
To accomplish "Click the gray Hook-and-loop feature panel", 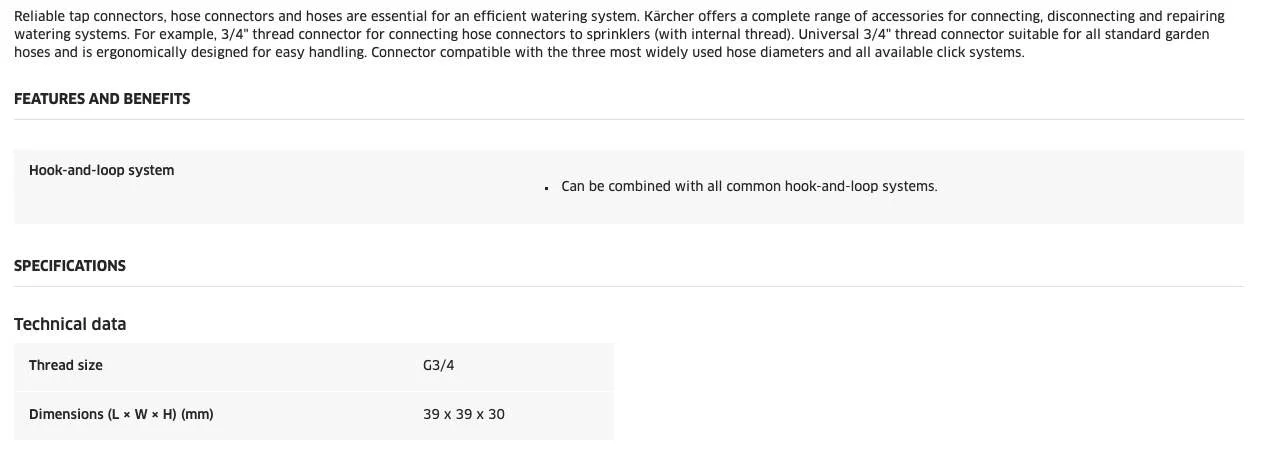I will click(629, 187).
